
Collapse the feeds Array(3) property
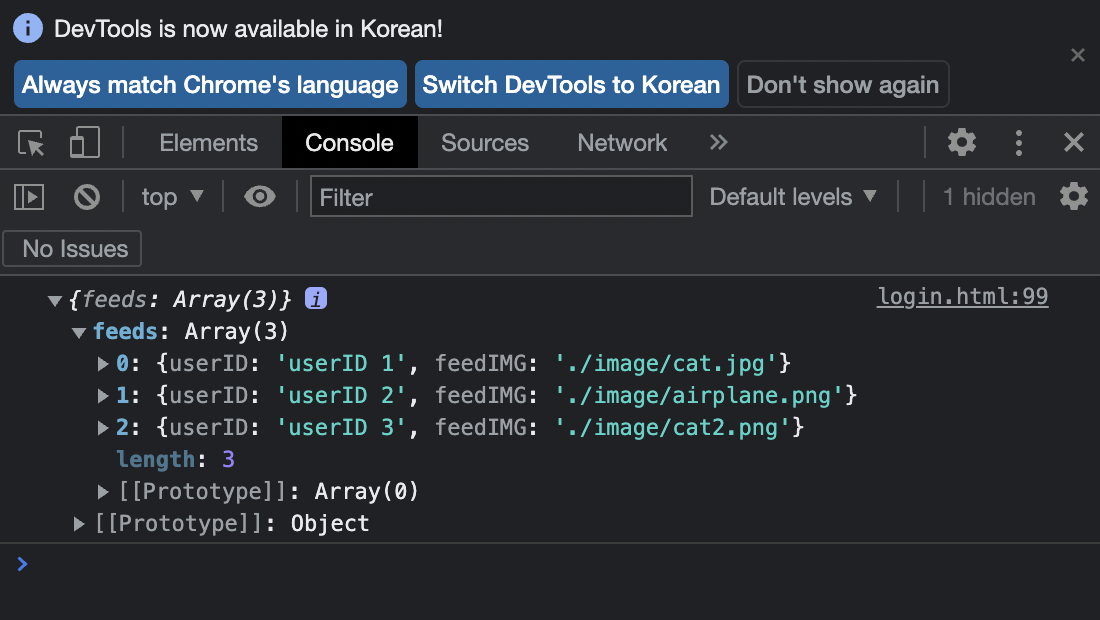click(x=79, y=332)
